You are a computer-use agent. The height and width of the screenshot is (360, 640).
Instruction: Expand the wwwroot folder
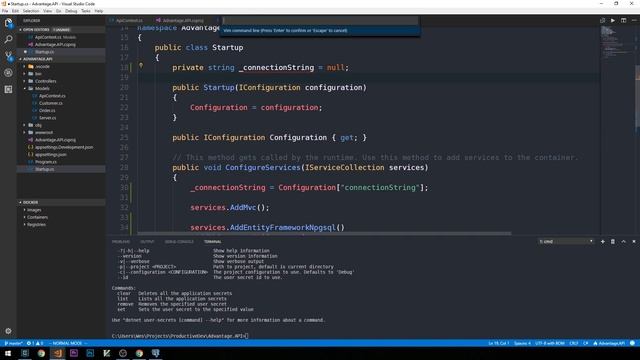click(x=61, y=133)
